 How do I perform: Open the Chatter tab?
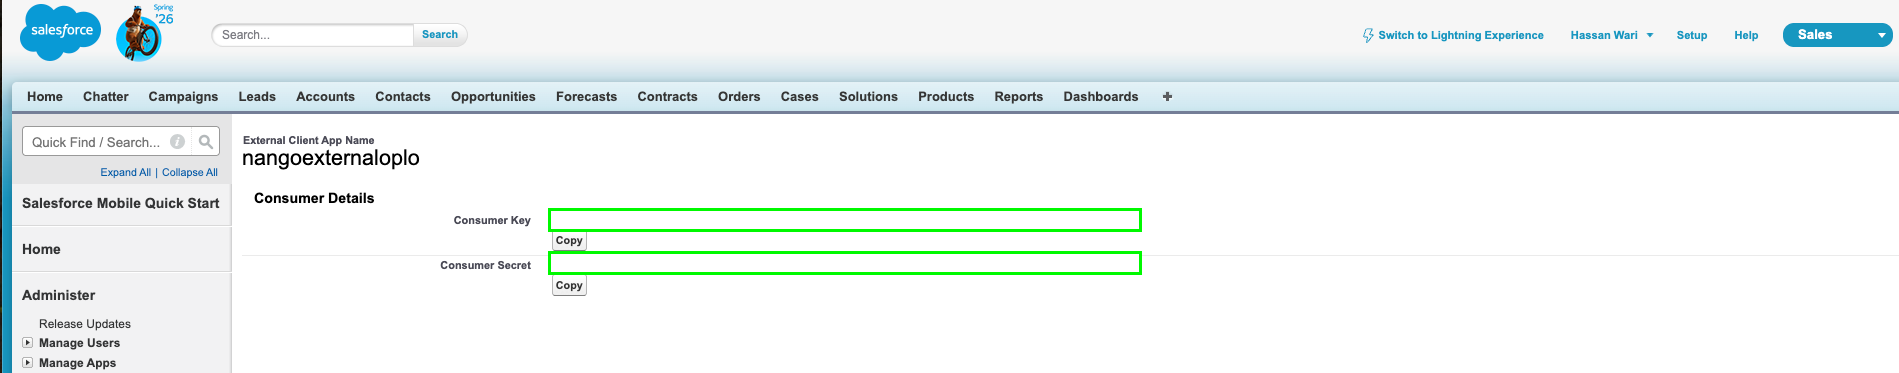(106, 96)
